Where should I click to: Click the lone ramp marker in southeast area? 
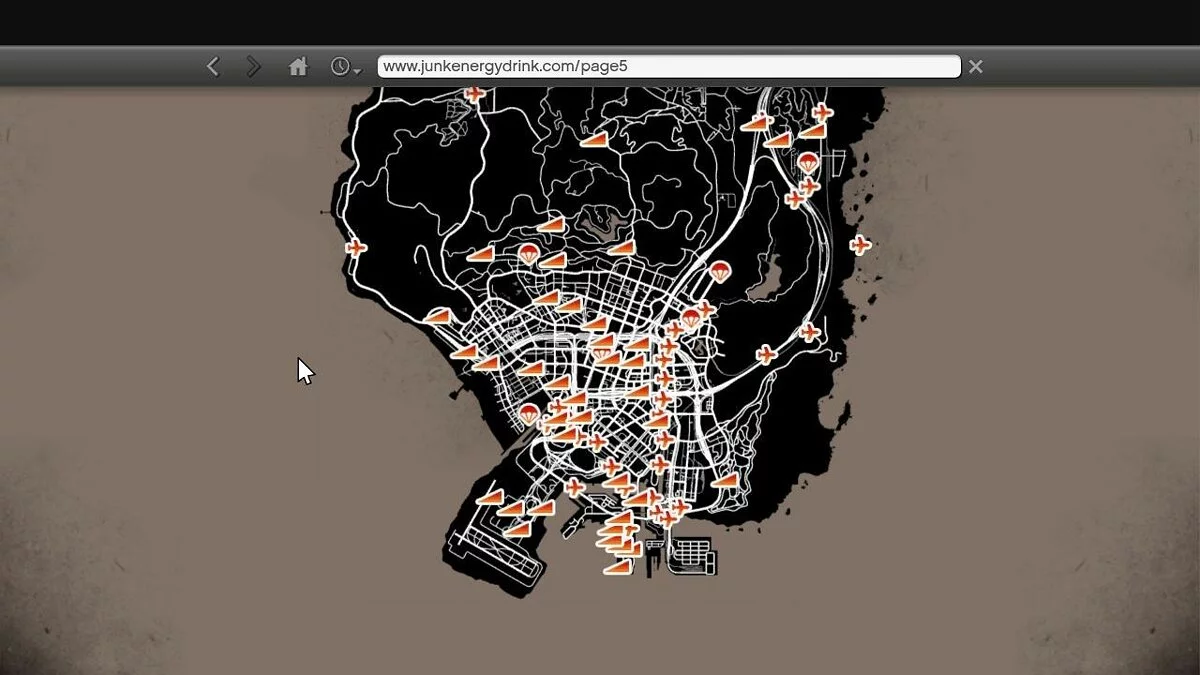(x=724, y=481)
